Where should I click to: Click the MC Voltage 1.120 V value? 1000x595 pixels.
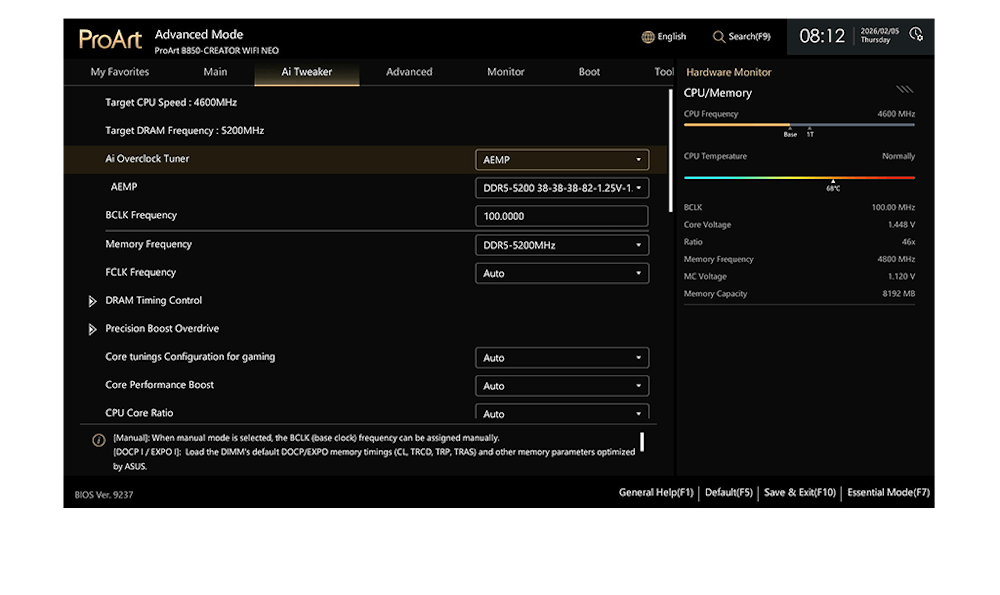pos(901,276)
